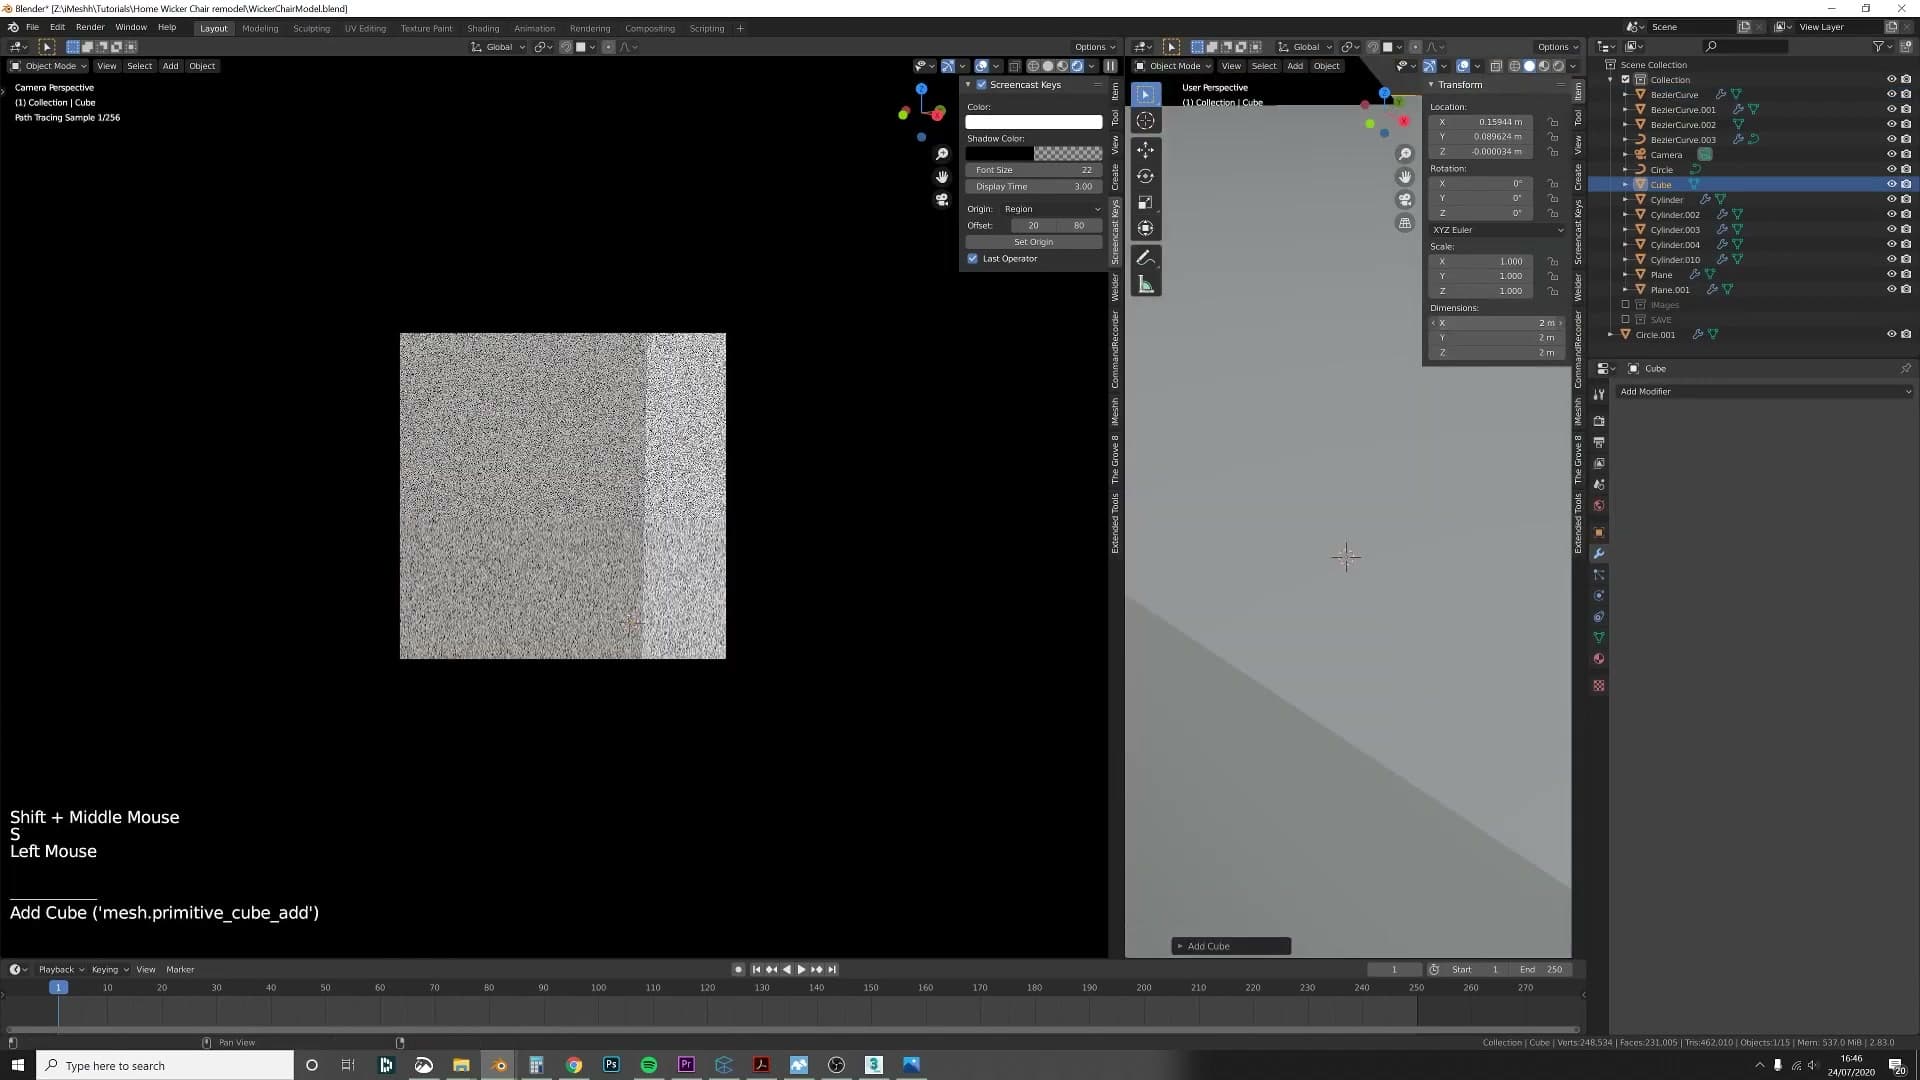Select the Transform tool in right viewport
Viewport: 1920px width, 1080px height.
1145,229
